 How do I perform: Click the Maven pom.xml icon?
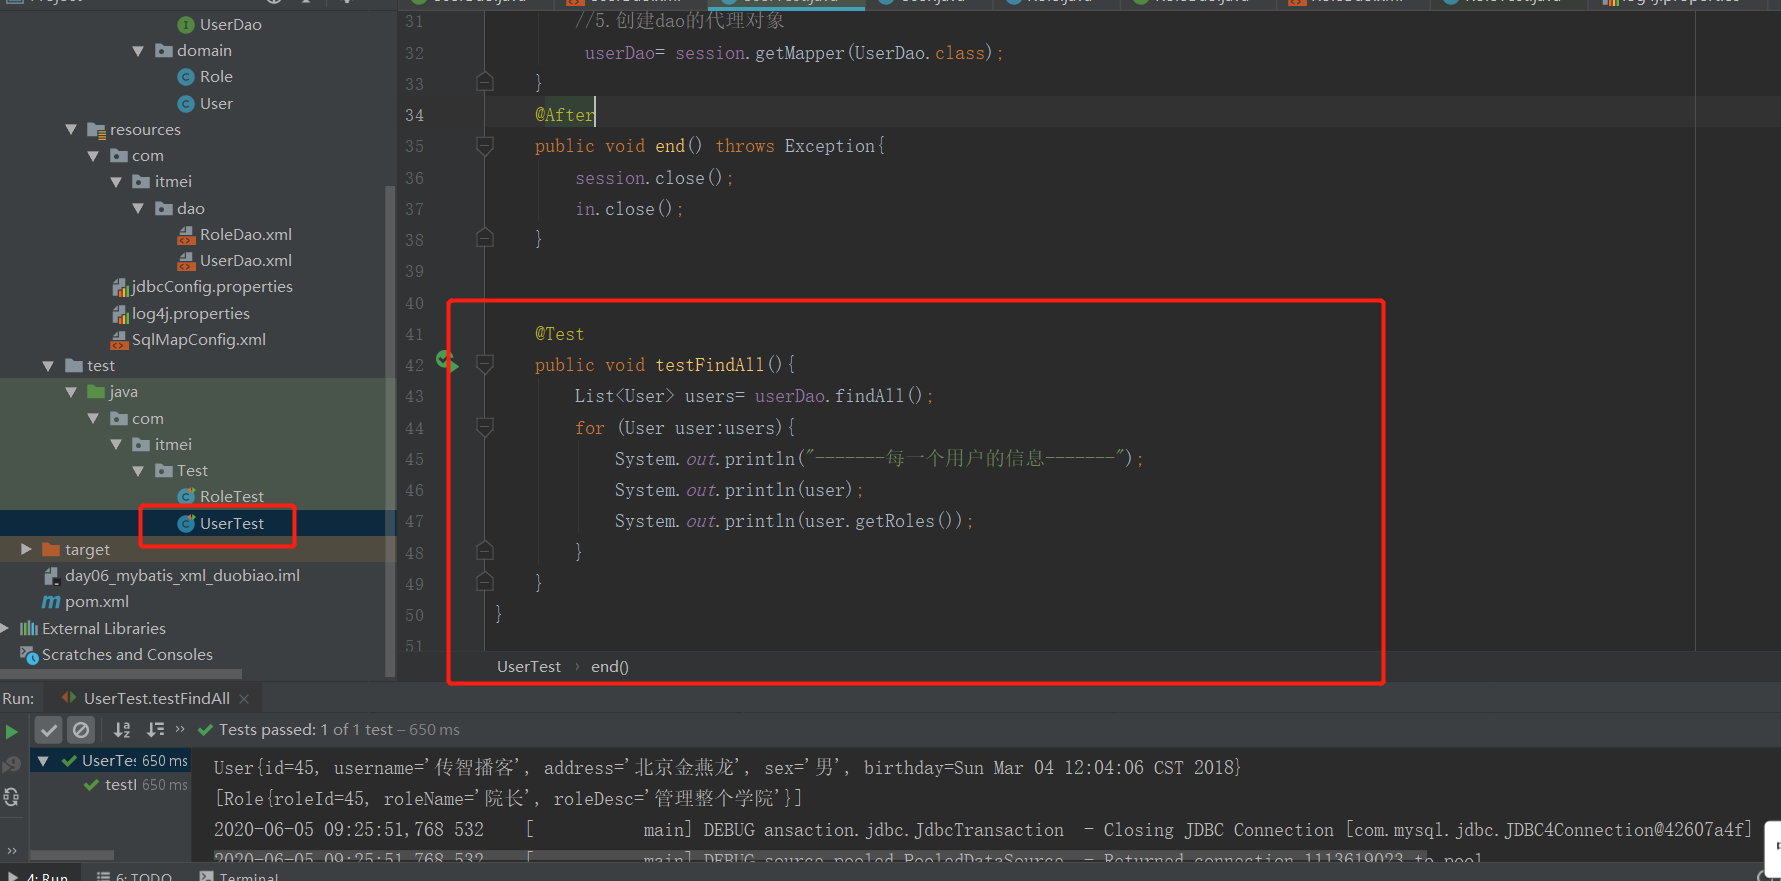(51, 602)
